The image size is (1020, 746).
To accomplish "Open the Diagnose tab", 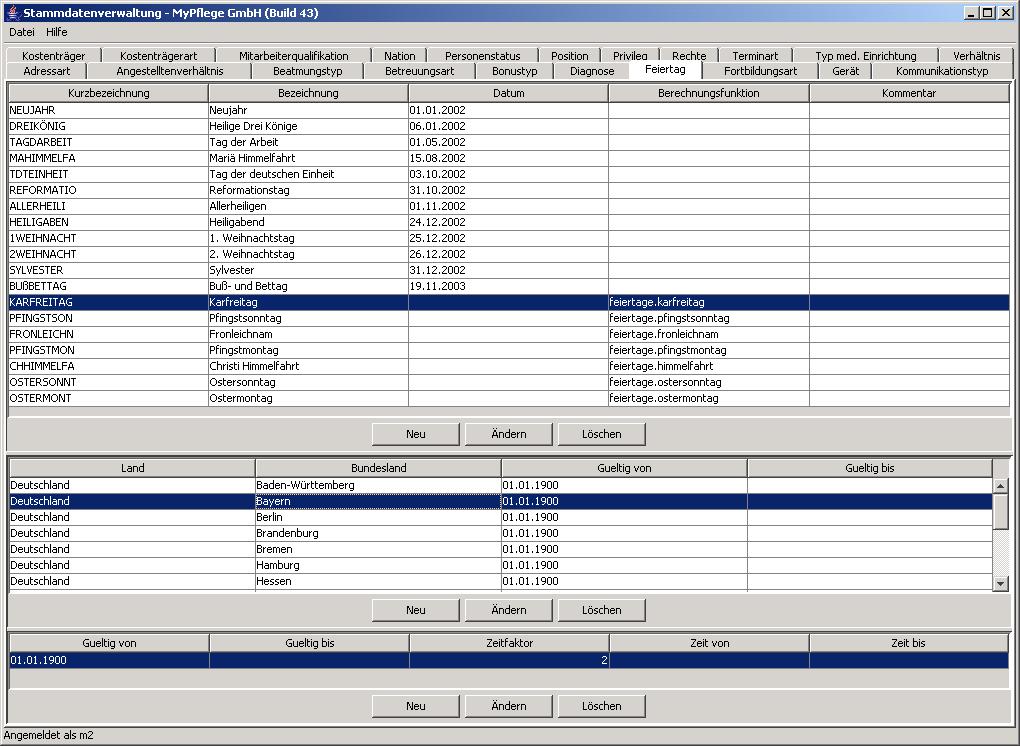I will 592,71.
